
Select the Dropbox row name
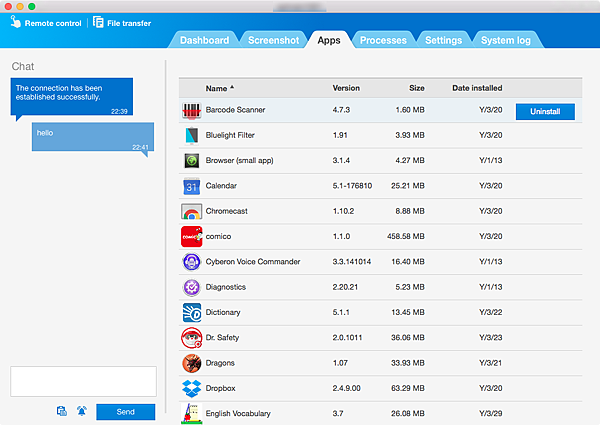pyautogui.click(x=220, y=388)
